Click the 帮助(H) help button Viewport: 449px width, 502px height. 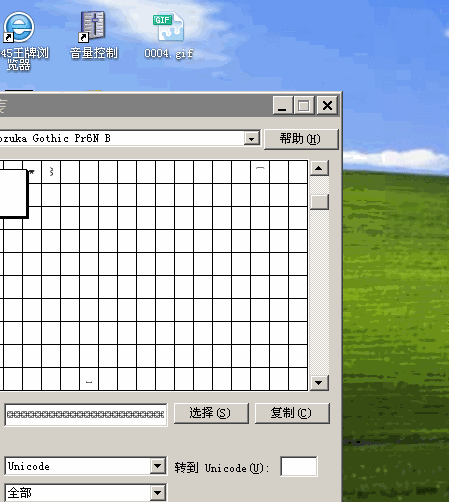tap(301, 139)
